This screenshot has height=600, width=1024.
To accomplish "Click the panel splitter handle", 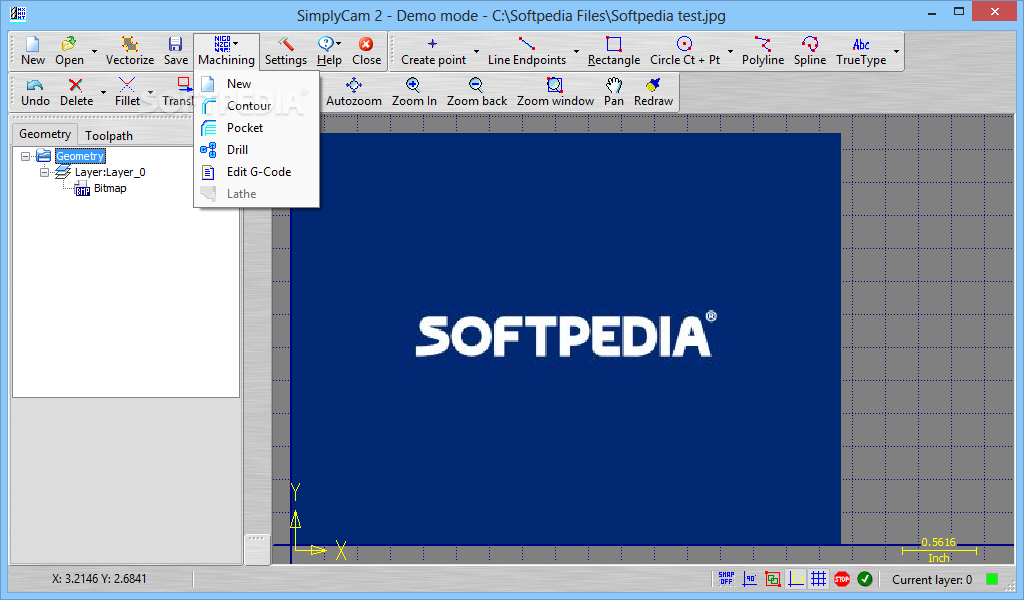I will [257, 549].
